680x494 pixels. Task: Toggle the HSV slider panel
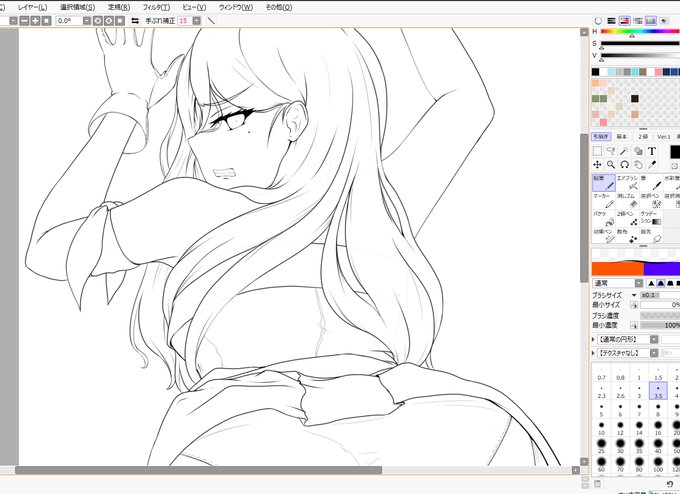(x=624, y=20)
